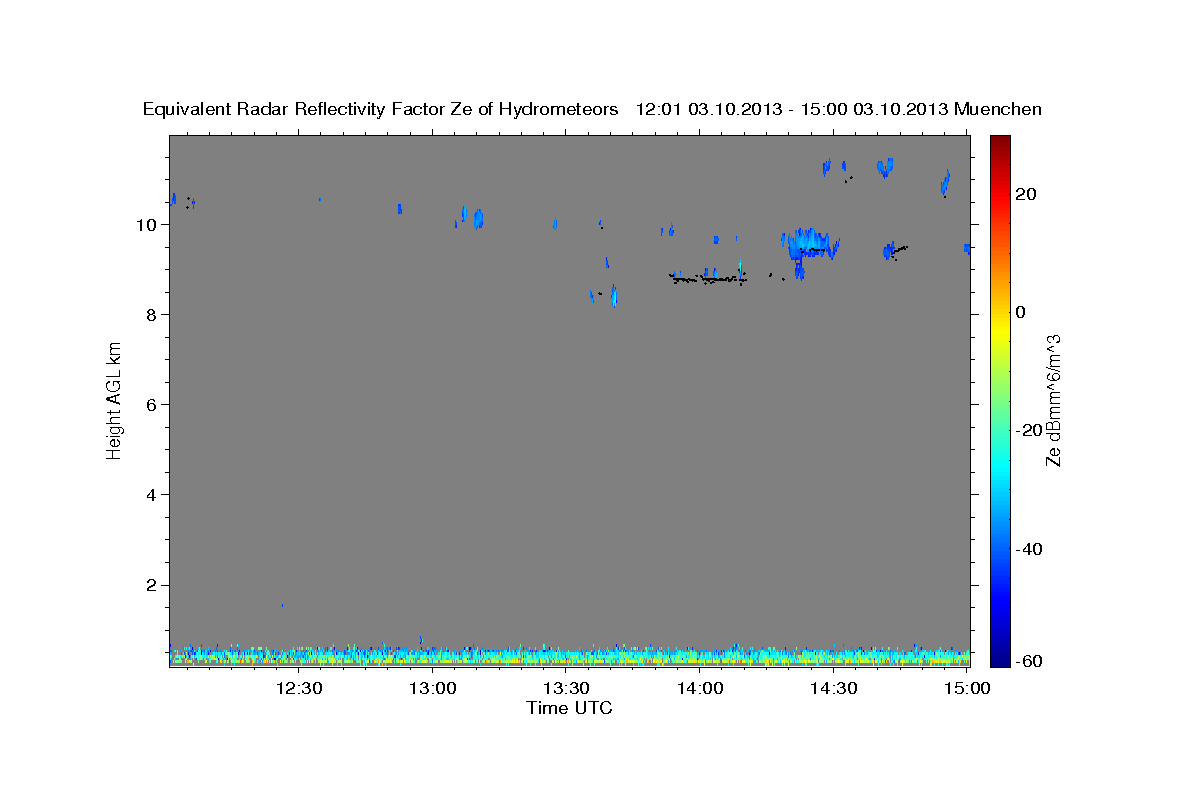
Task: Click the black dotted cloud-base line near 14:00
Action: [x=709, y=280]
